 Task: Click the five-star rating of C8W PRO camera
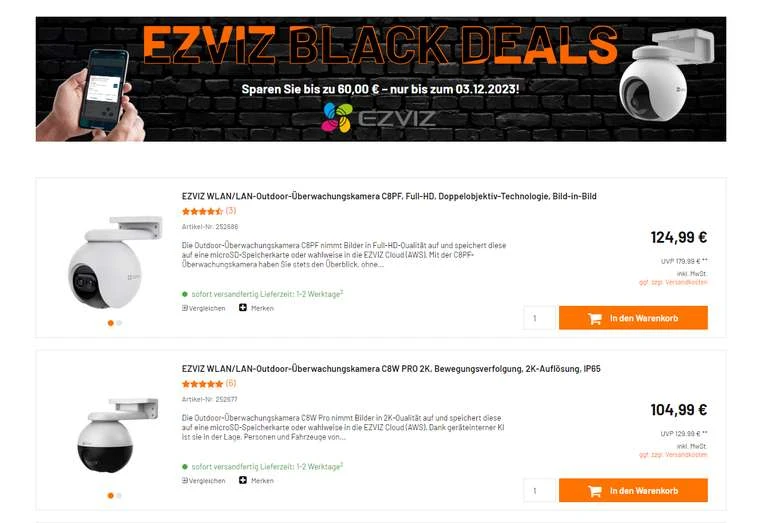click(202, 383)
